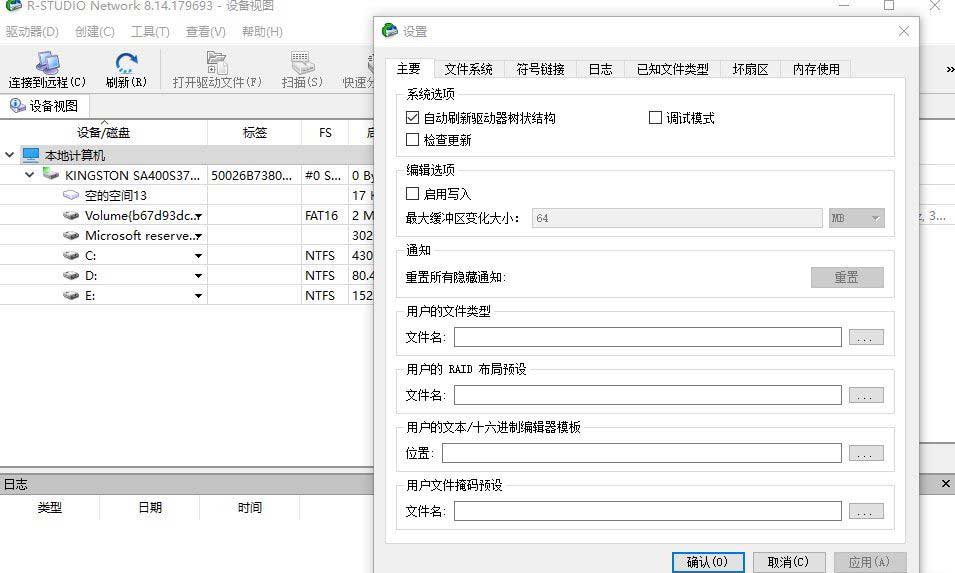Open the MB unit dropdown
The width and height of the screenshot is (955, 573).
[856, 218]
